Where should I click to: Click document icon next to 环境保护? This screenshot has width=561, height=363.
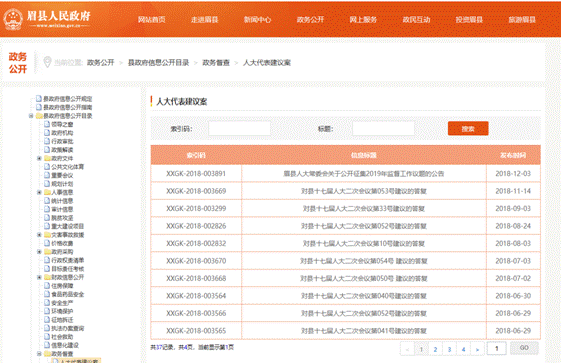tap(47, 311)
